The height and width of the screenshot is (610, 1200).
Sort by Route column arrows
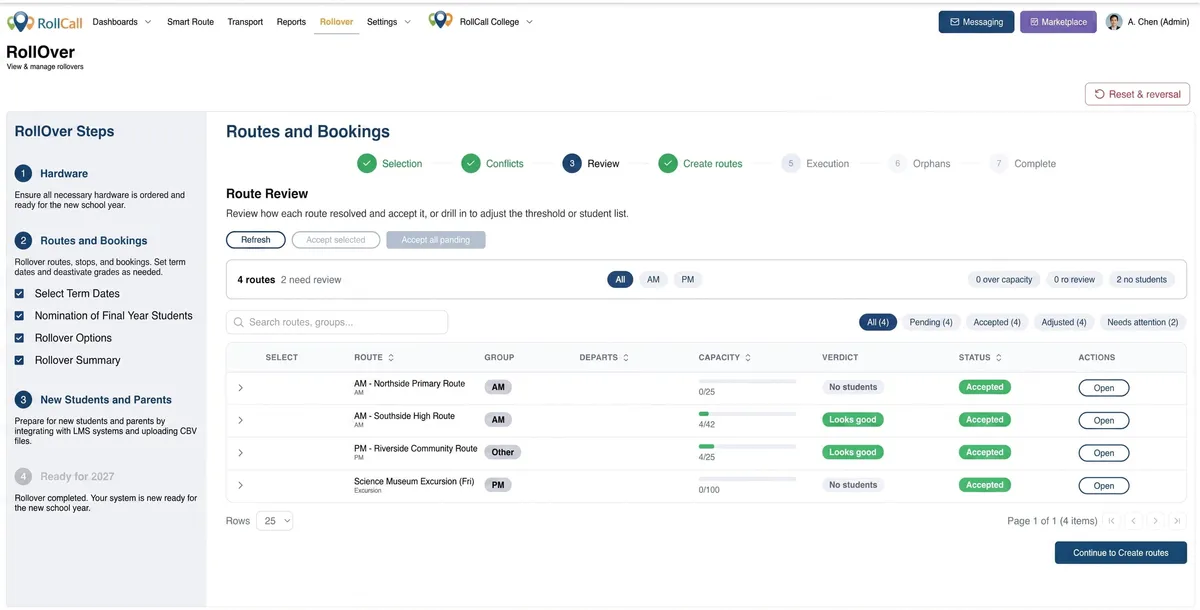(x=391, y=357)
